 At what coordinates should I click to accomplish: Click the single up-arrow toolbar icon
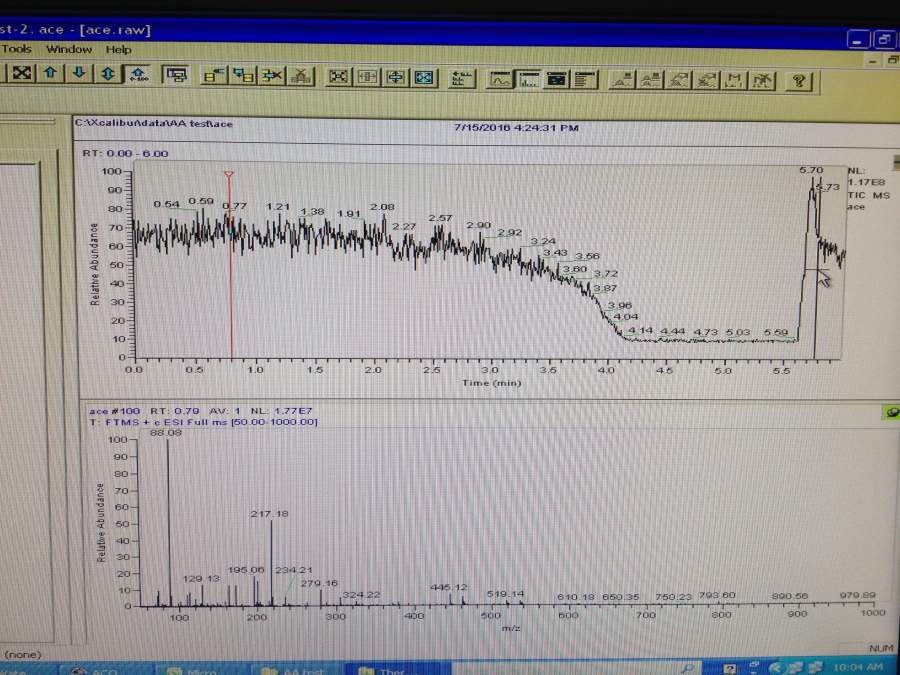51,73
